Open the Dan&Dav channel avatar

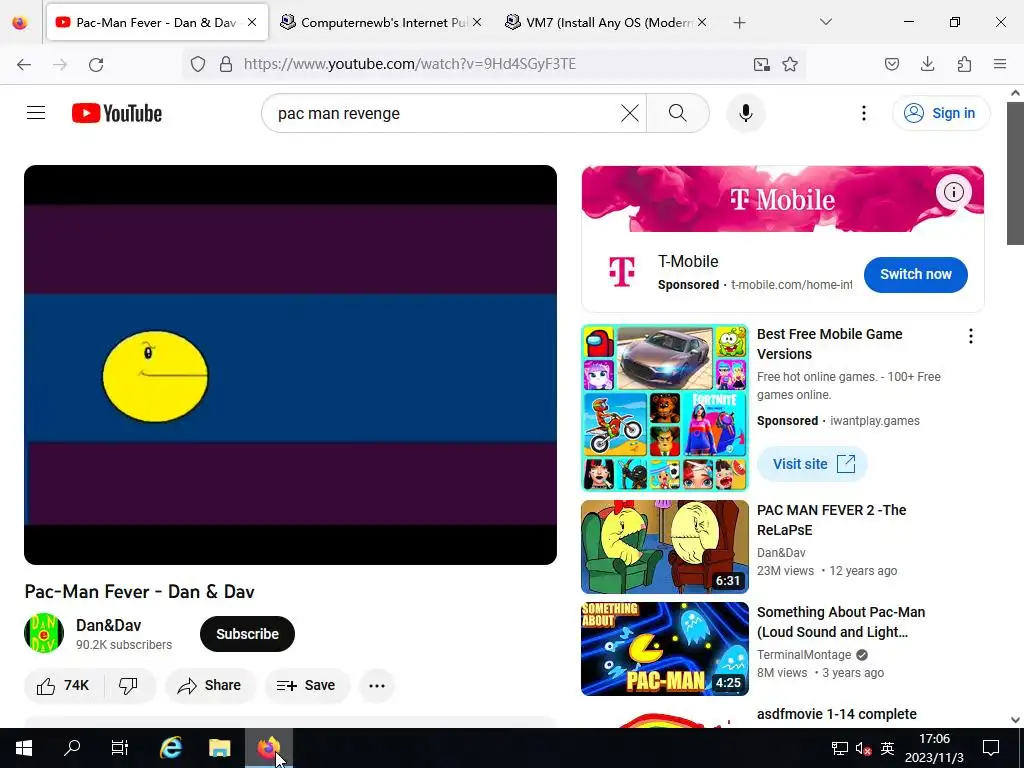[44, 633]
